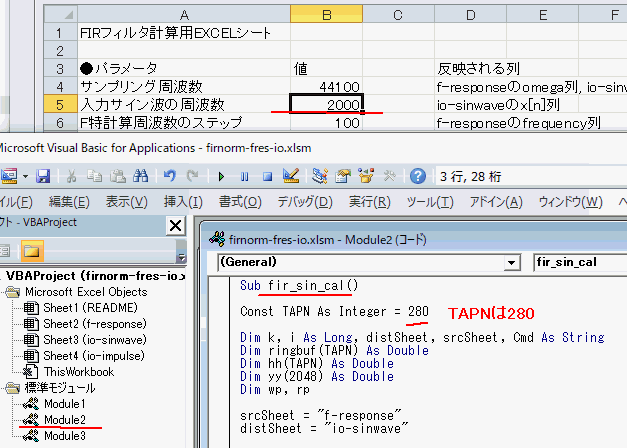Select ThisWorkbook in the project tree
This screenshot has height=448, width=627.
pos(79,372)
